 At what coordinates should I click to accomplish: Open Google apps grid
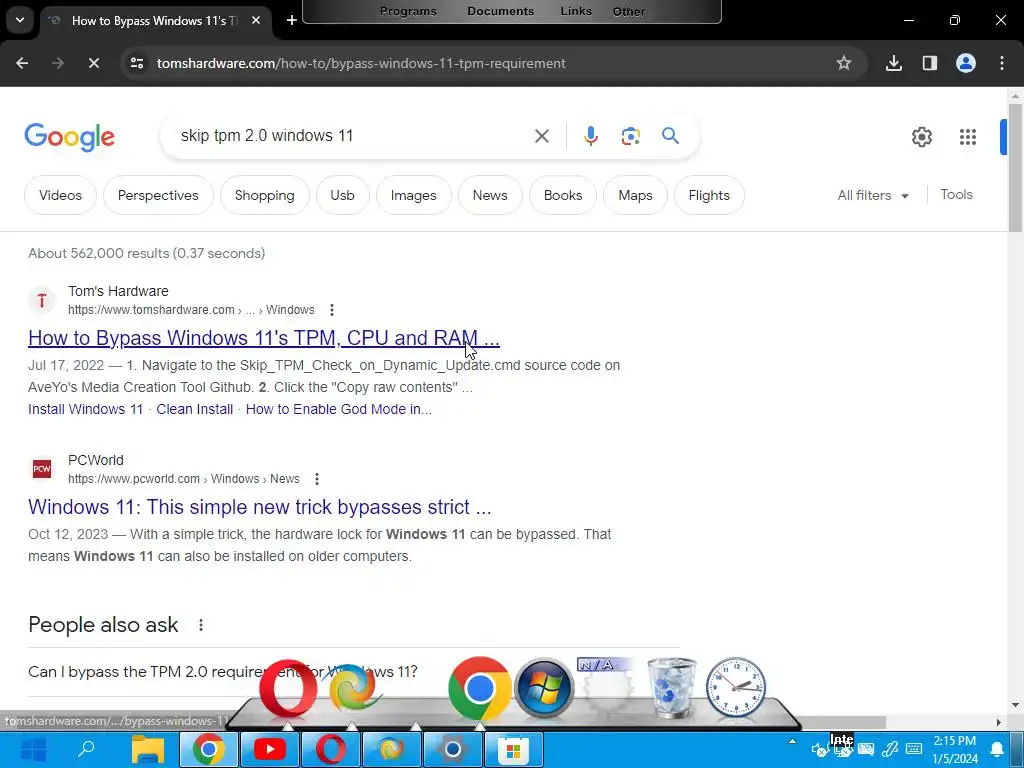click(x=968, y=136)
